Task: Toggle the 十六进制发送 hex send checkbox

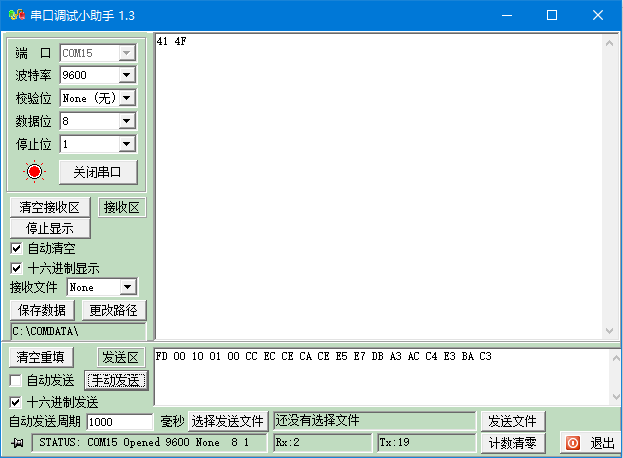Action: click(15, 402)
